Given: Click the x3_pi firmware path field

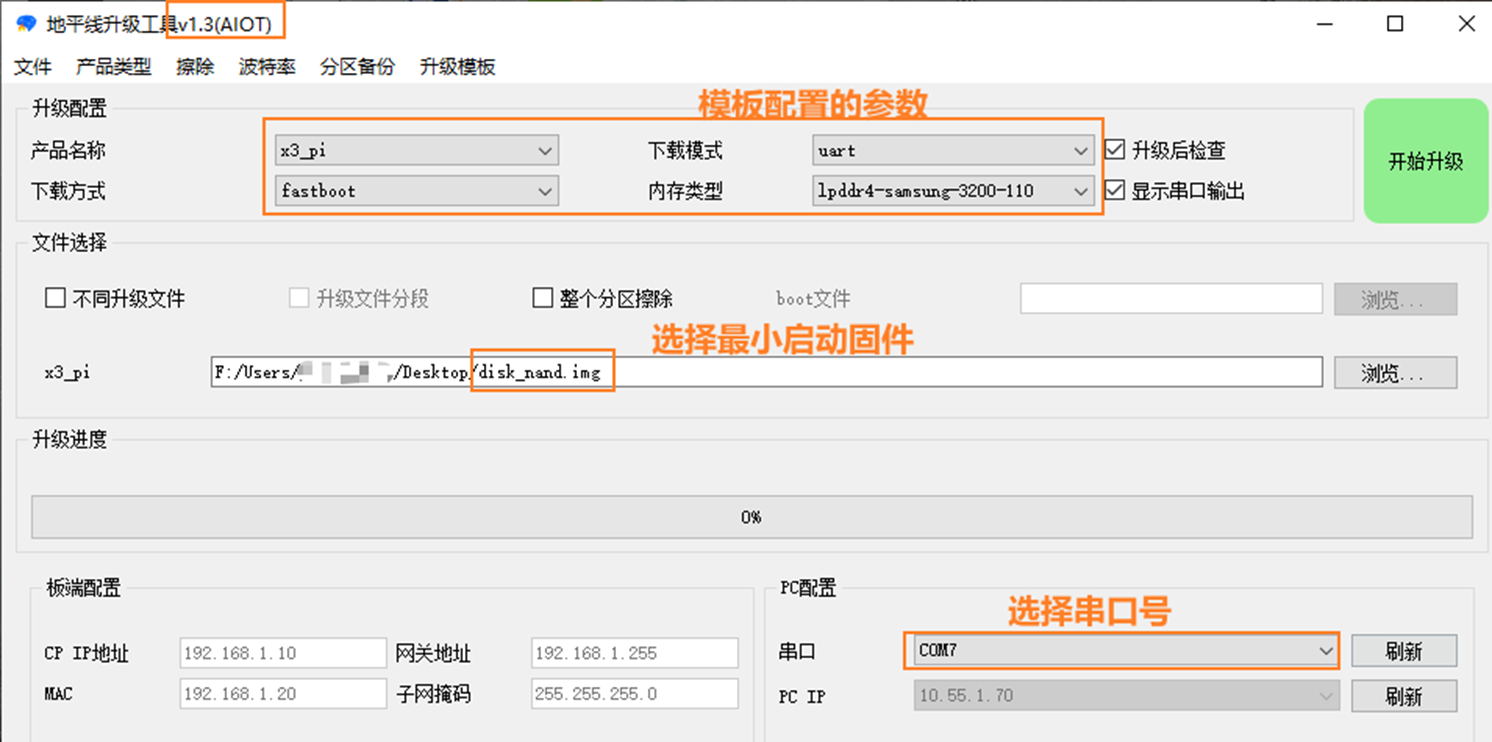Looking at the screenshot, I should click(767, 373).
